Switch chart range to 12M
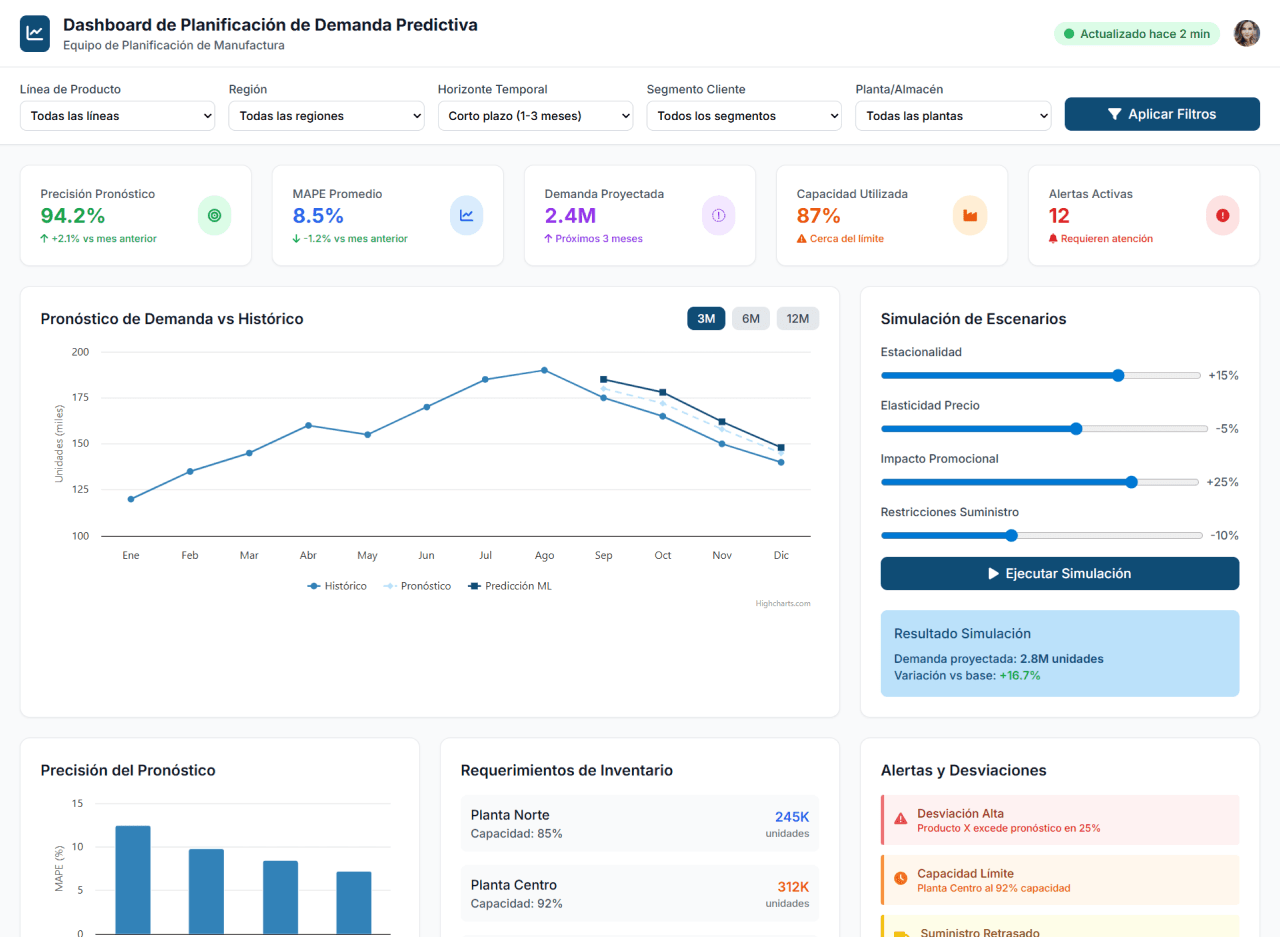The width and height of the screenshot is (1280, 937). [x=798, y=319]
